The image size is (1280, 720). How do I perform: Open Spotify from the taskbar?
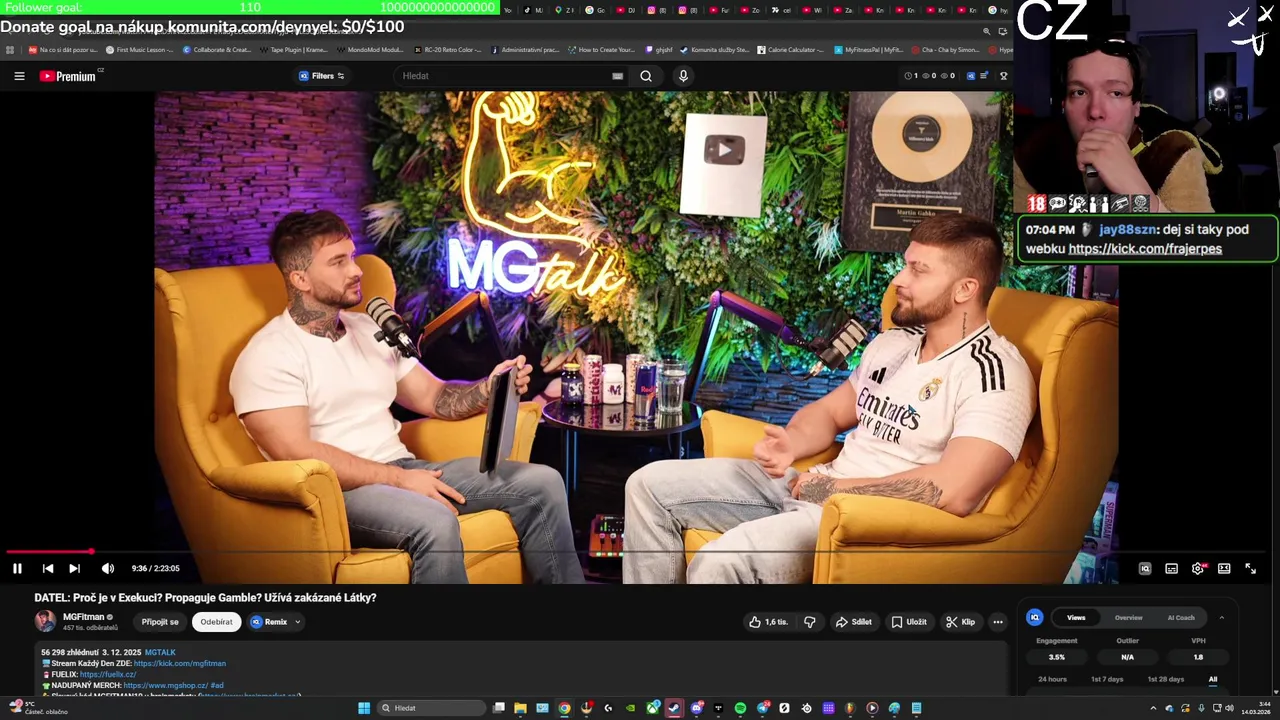[740, 708]
